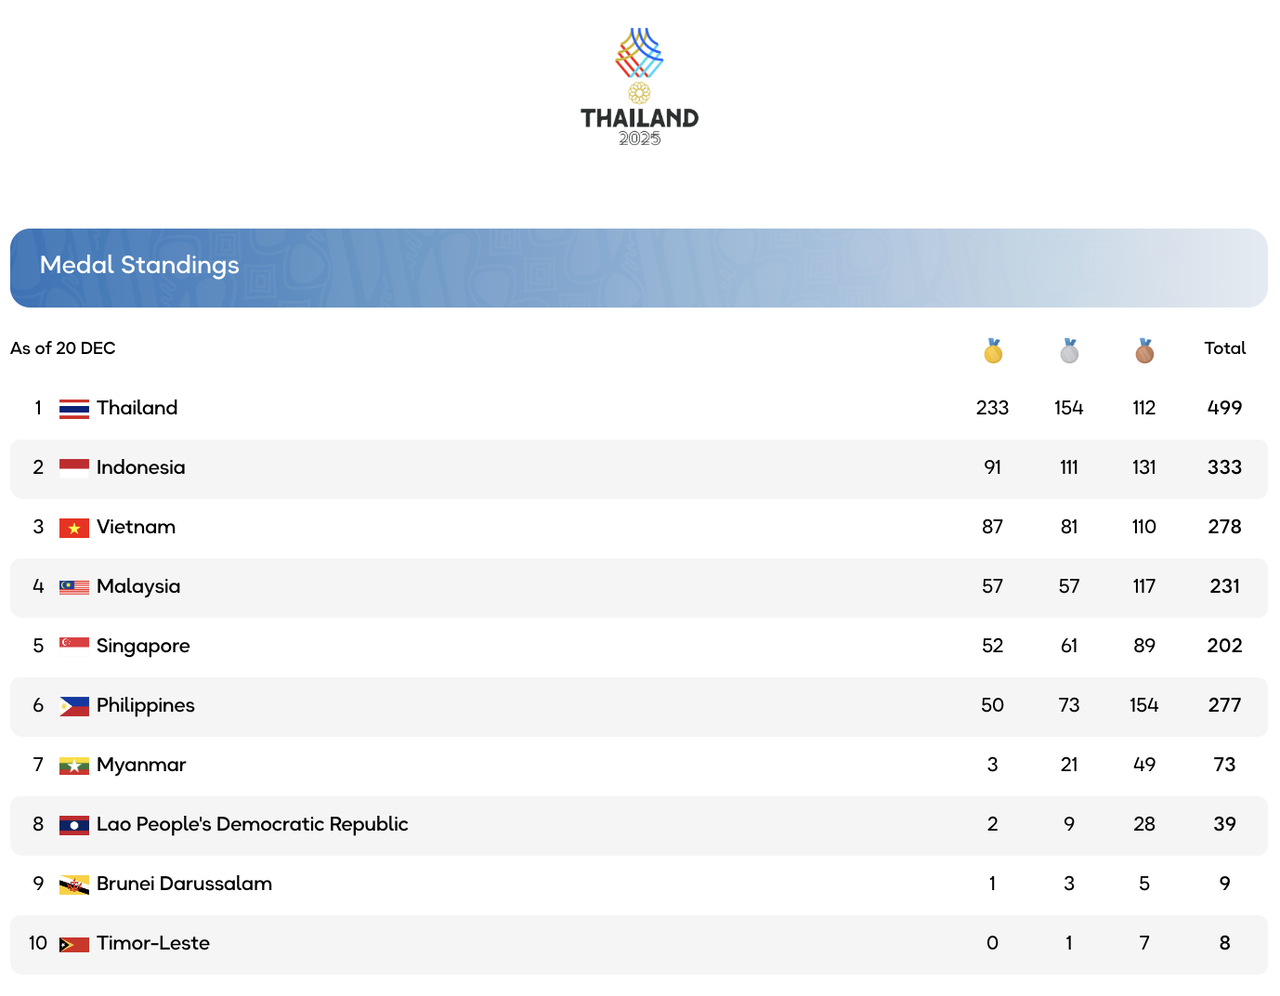Click the Philippines flag icon
Screen dimensions: 1280x996
(74, 706)
